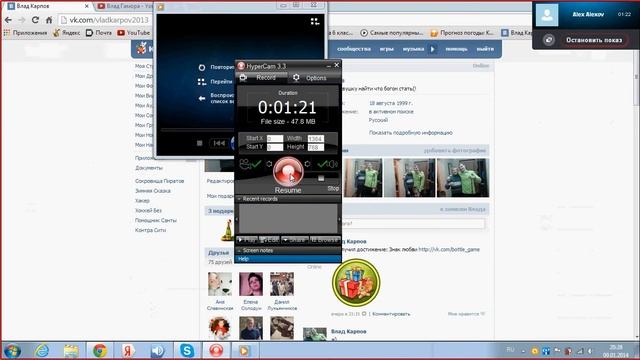Click сообщества in VK header
The height and width of the screenshot is (360, 640).
coord(354,49)
